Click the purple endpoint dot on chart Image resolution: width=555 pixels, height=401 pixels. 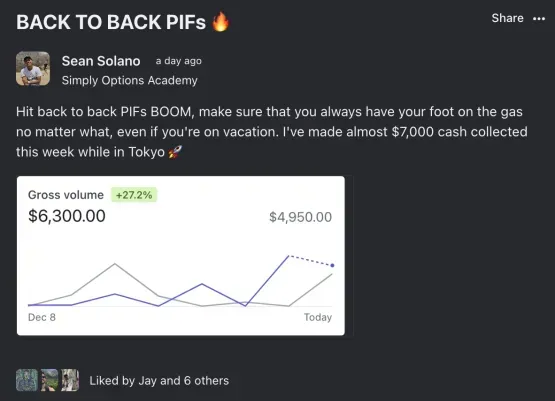(x=332, y=265)
